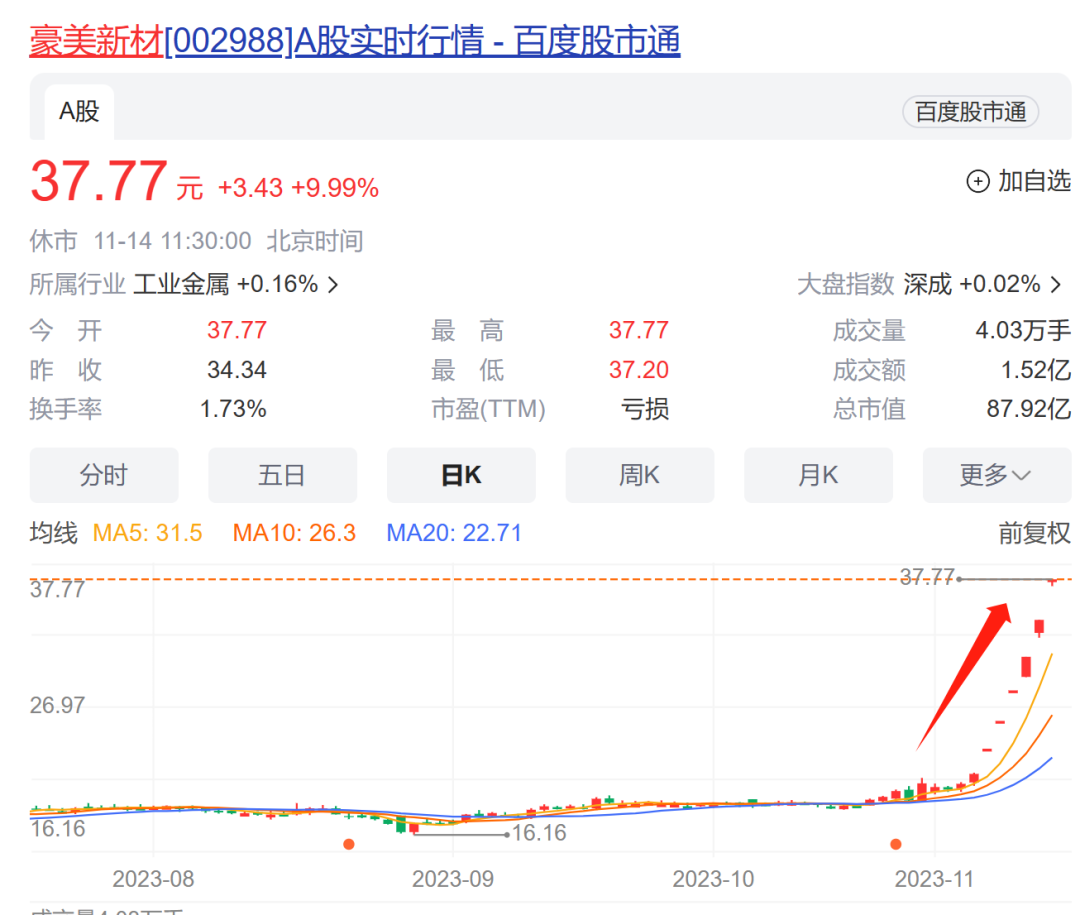Click the 2023-10 date axis label
The height and width of the screenshot is (915, 1080).
pyautogui.click(x=713, y=879)
